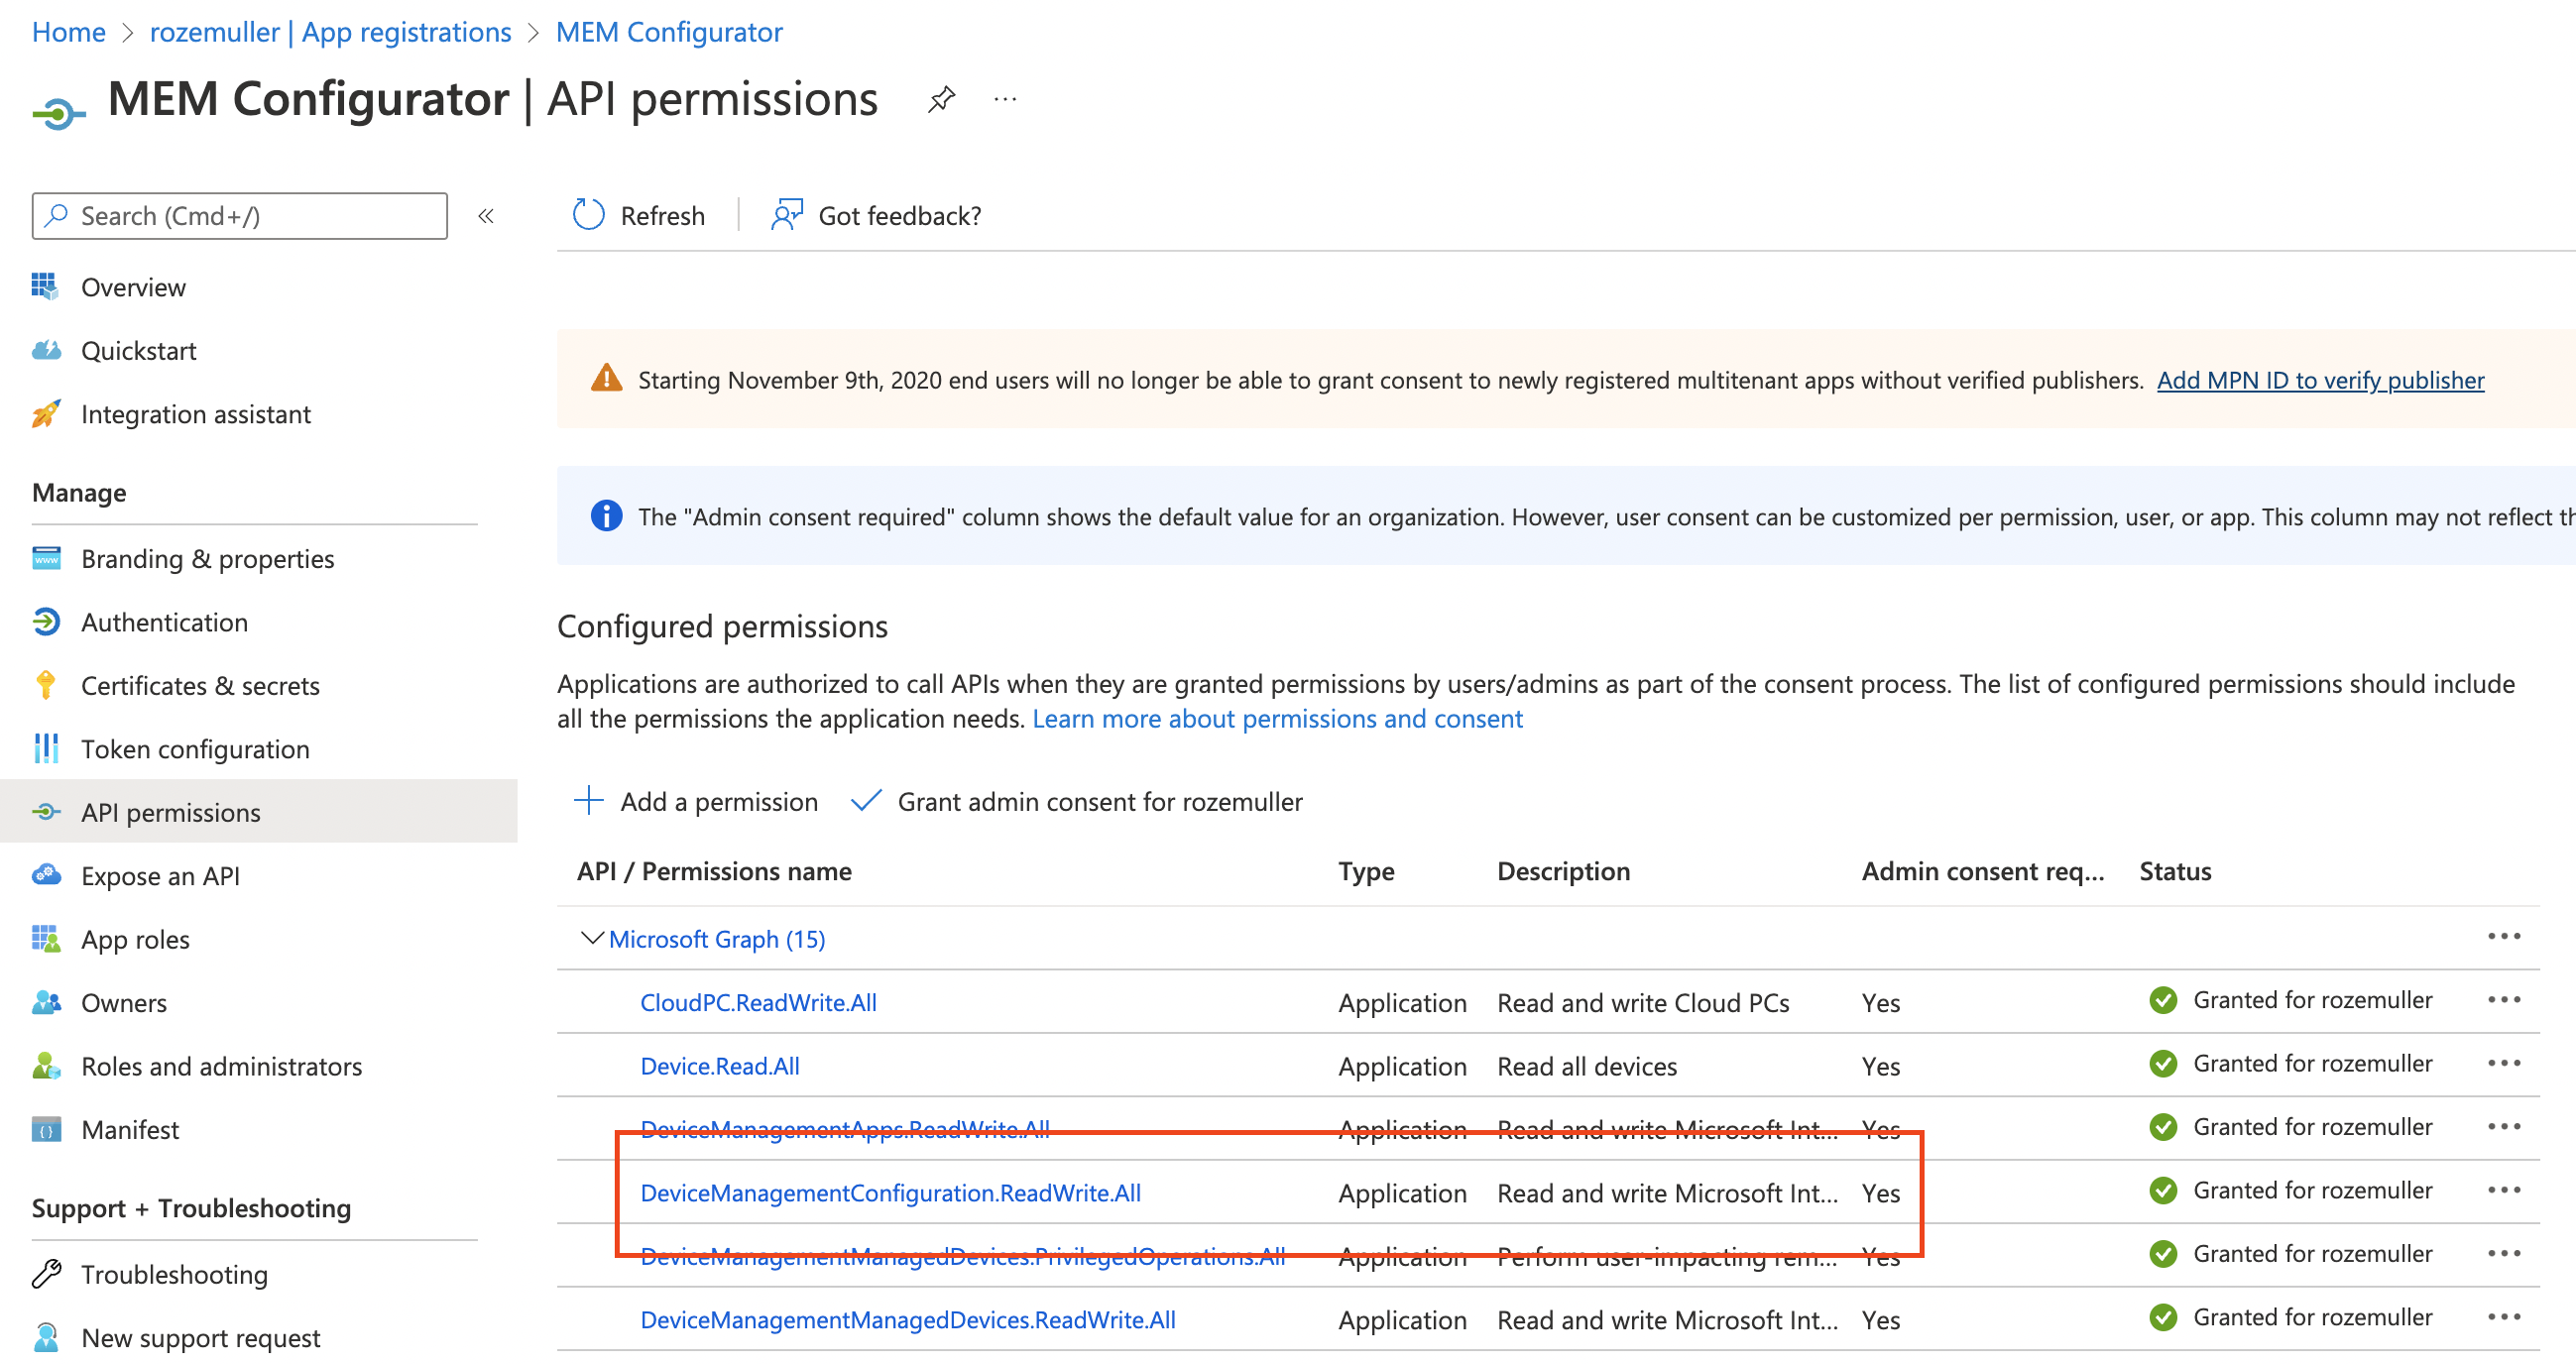Open the Authentication settings icon
The width and height of the screenshot is (2576, 1364).
pyautogui.click(x=46, y=621)
